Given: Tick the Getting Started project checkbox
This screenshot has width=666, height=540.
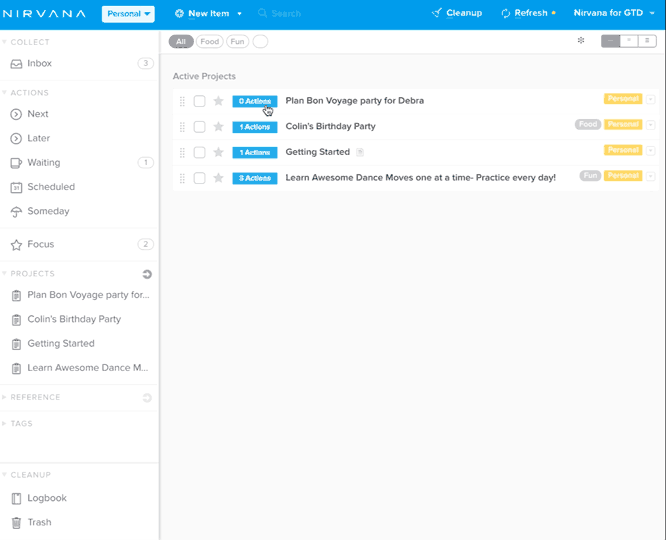Looking at the screenshot, I should click(200, 153).
